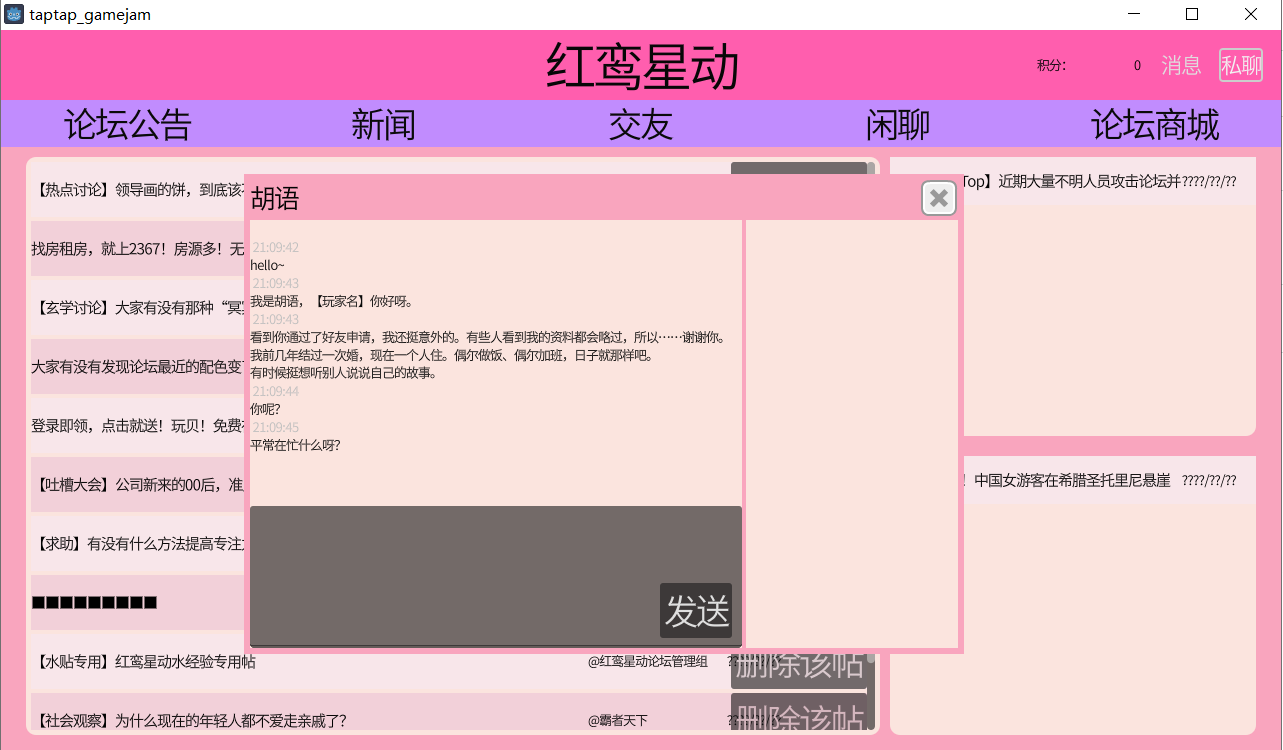Click the blacked-out censored post
Image resolution: width=1283 pixels, height=750 pixels.
[x=96, y=602]
